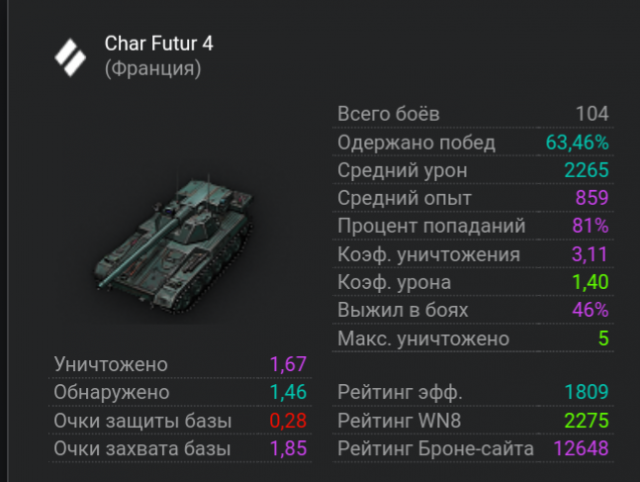Click the 63,46% win rate value
The image size is (640, 482).
577,142
